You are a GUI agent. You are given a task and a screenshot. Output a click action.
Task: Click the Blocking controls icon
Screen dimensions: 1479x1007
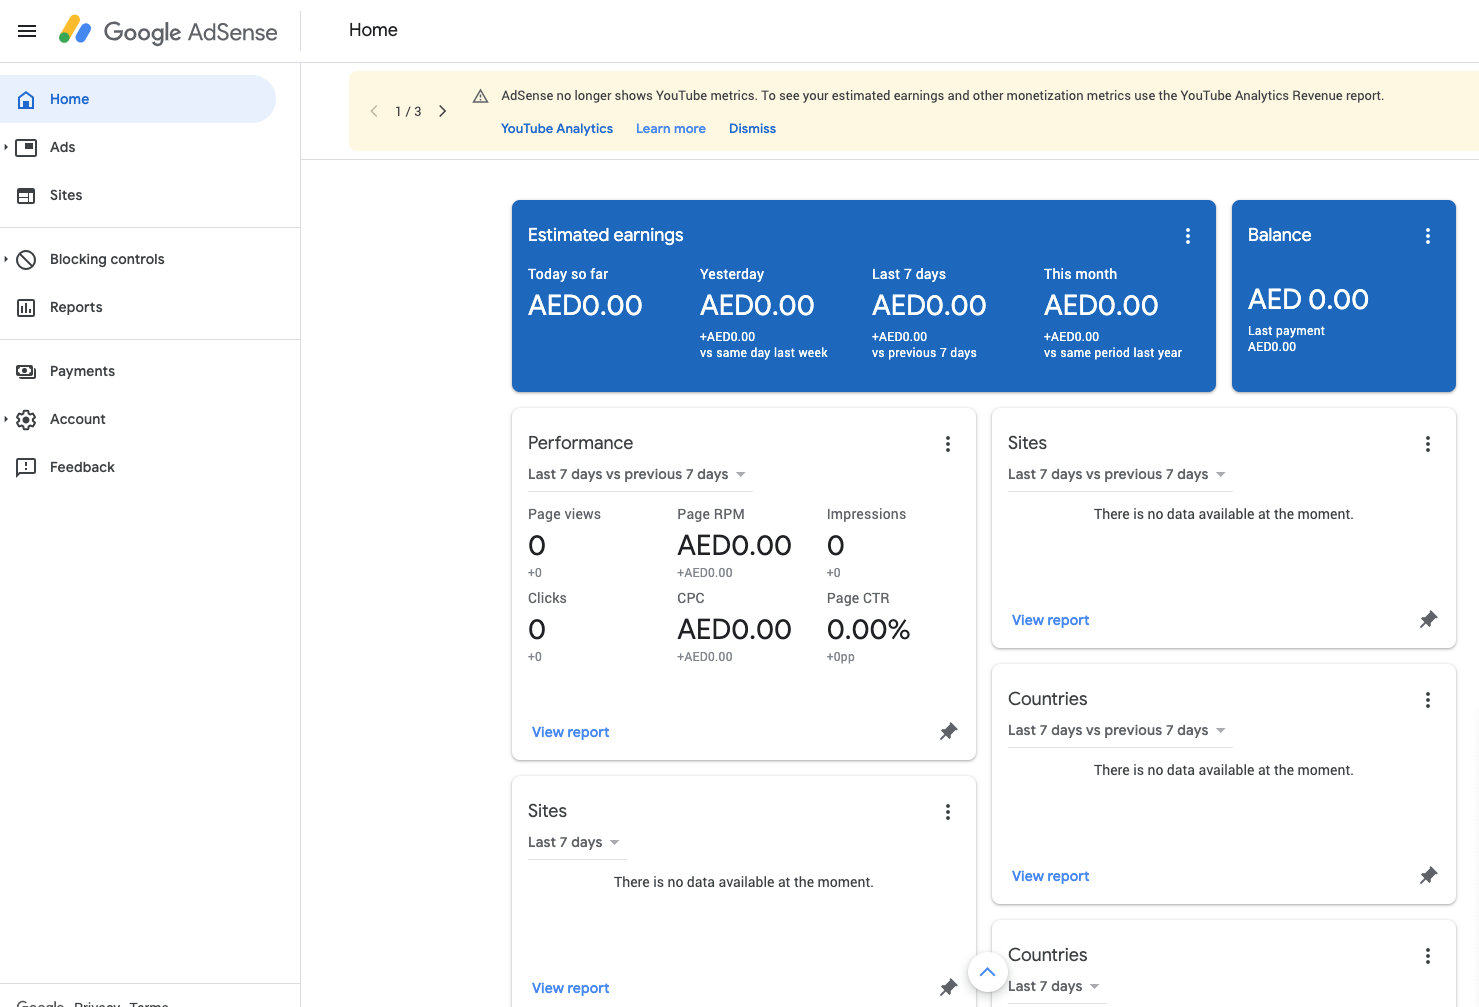tap(27, 259)
